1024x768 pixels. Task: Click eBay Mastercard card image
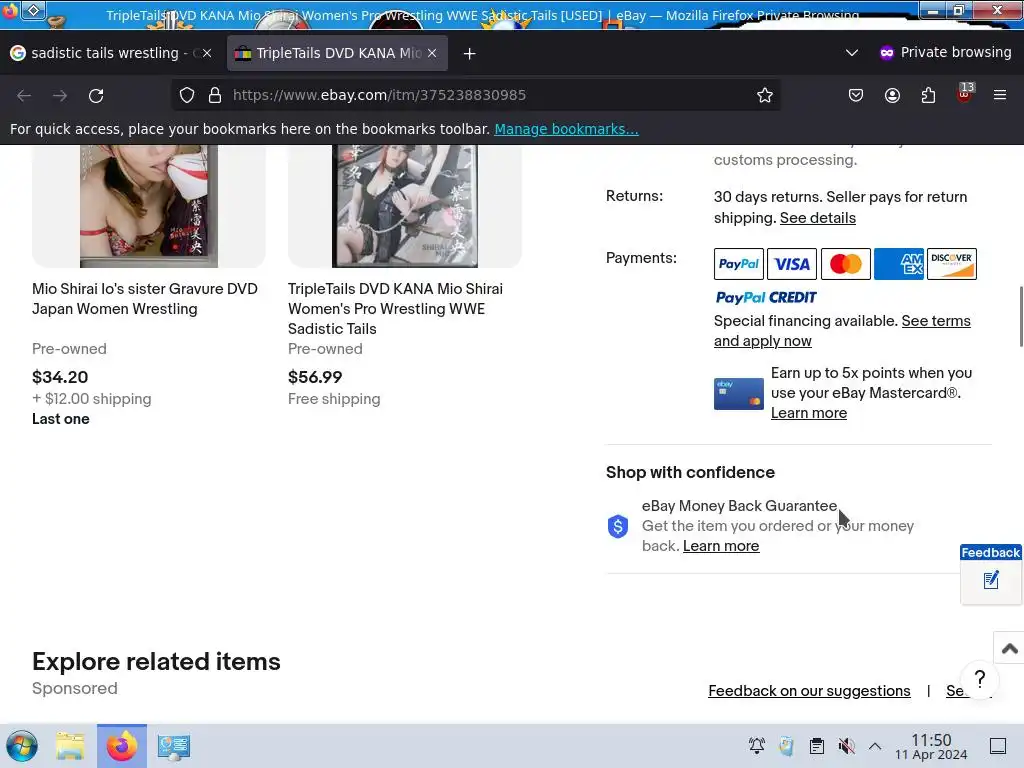[x=739, y=394]
